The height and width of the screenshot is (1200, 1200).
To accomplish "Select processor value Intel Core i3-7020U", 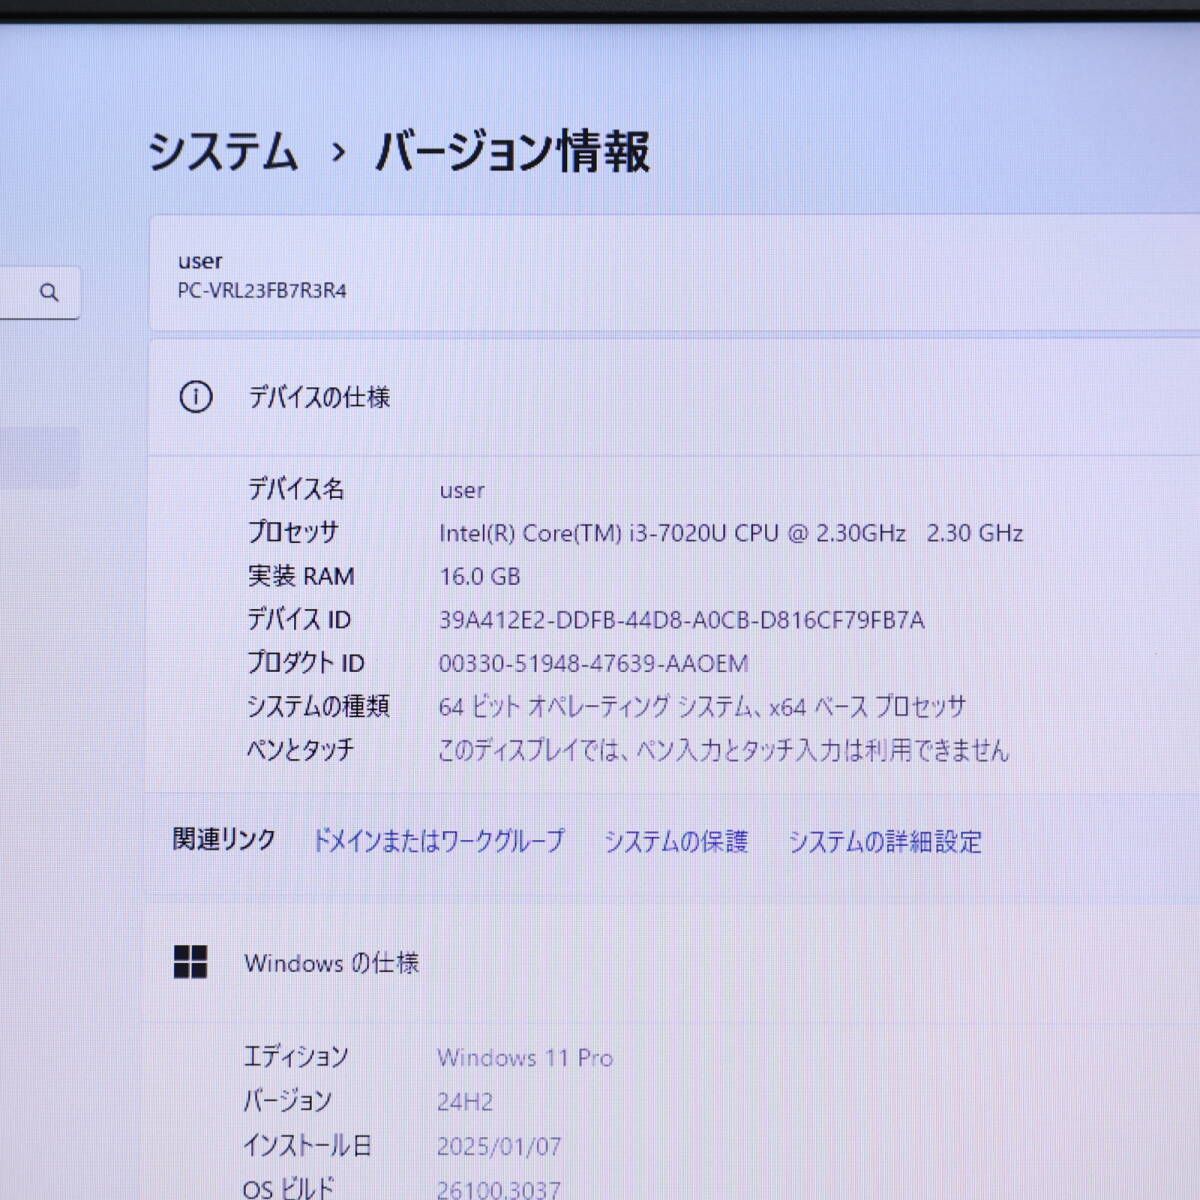I will point(731,533).
